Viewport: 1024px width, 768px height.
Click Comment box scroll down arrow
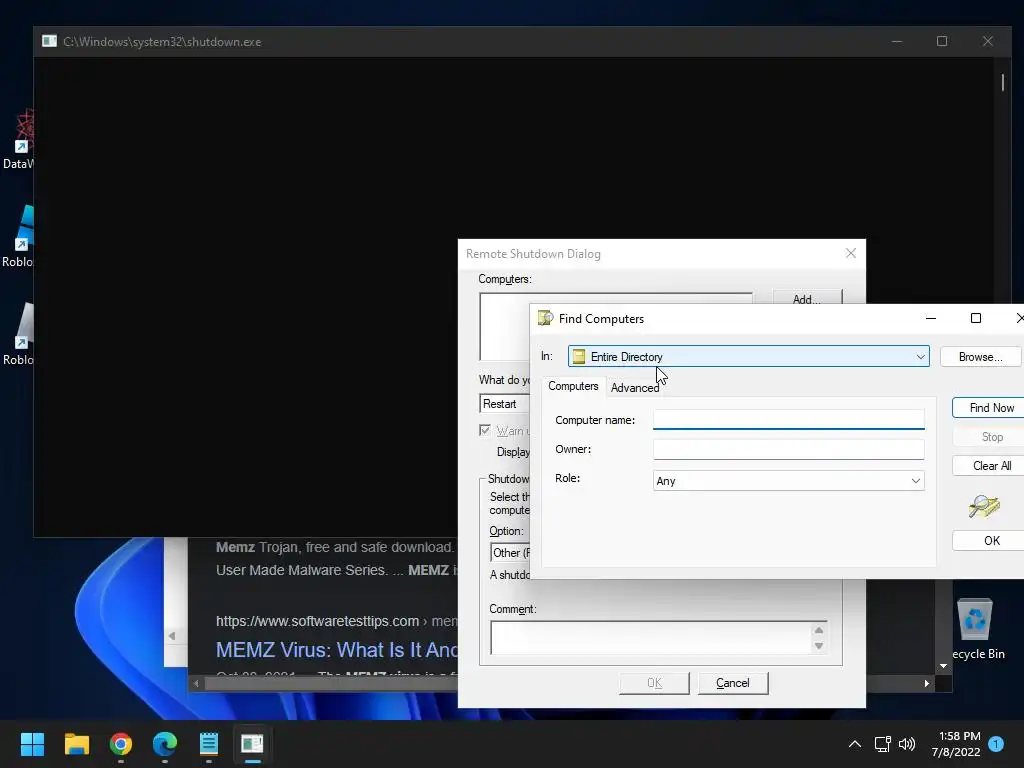pyautogui.click(x=819, y=646)
